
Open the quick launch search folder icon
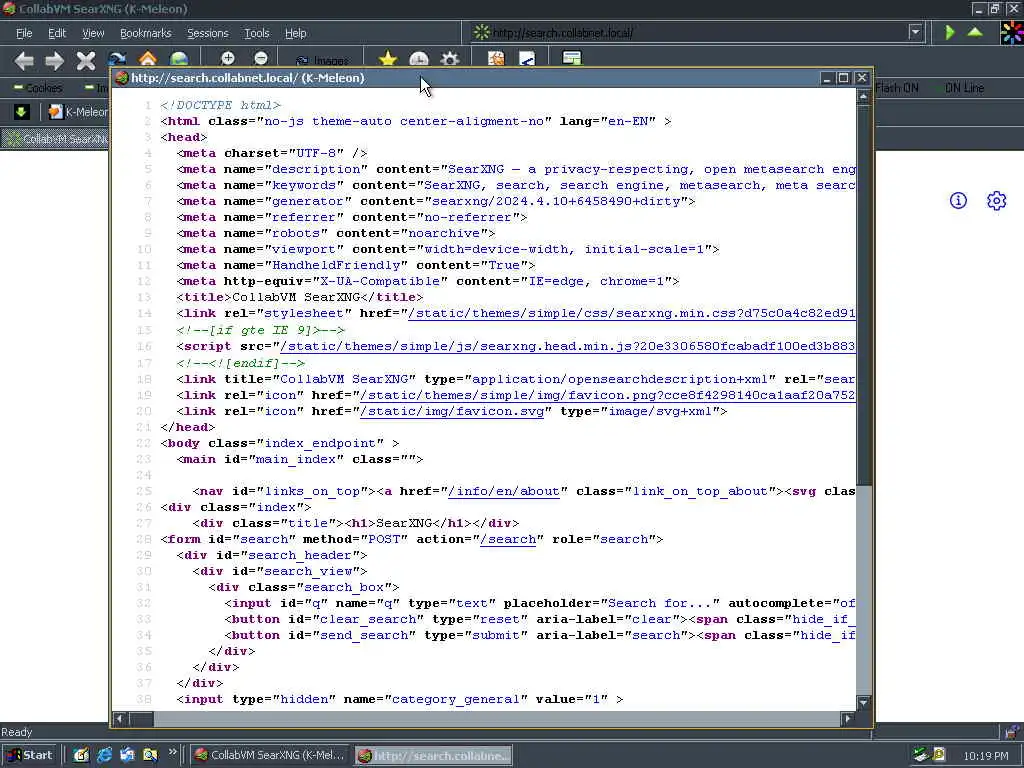(150, 755)
